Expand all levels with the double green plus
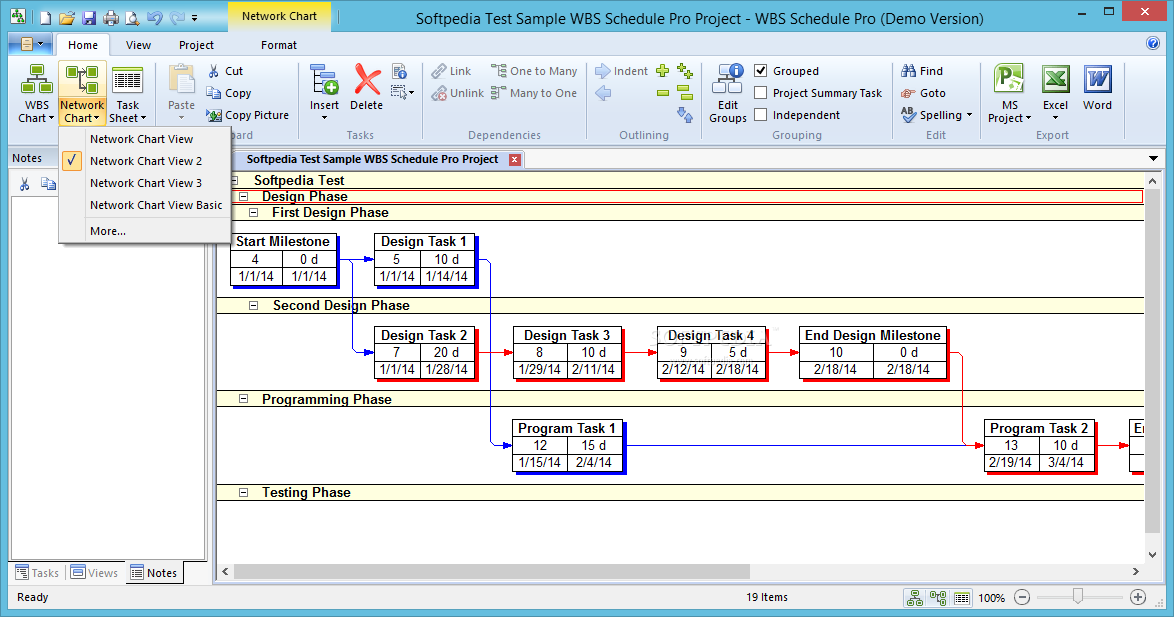 tap(685, 71)
